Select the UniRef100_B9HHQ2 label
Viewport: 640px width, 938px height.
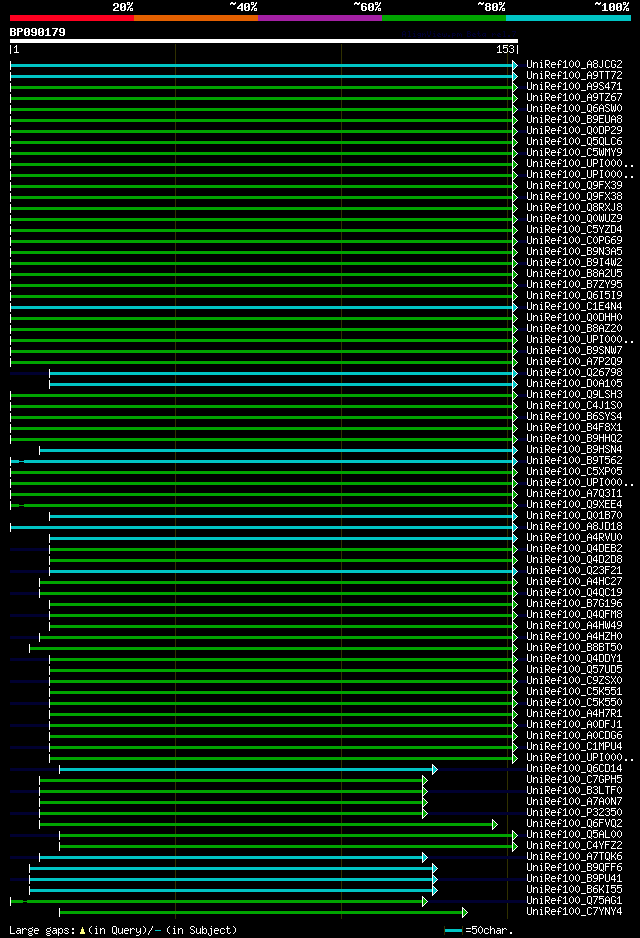tap(574, 439)
